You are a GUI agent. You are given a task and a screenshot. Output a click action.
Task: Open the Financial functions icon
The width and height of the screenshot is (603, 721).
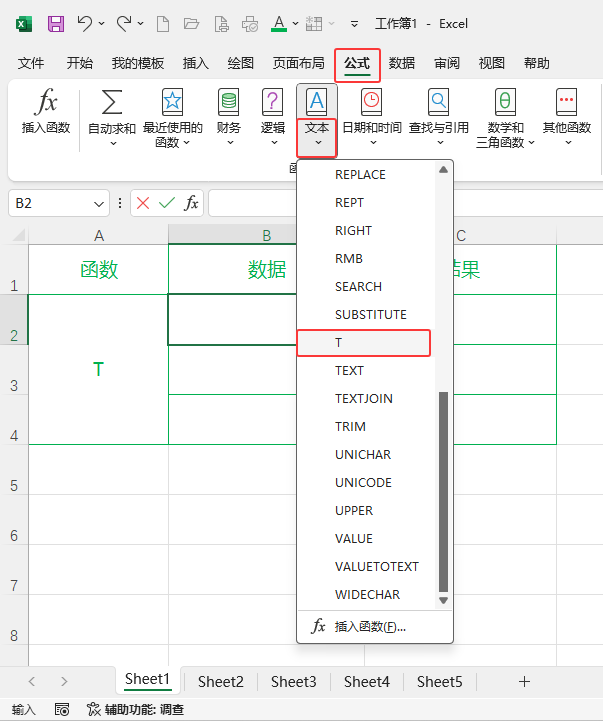[229, 102]
